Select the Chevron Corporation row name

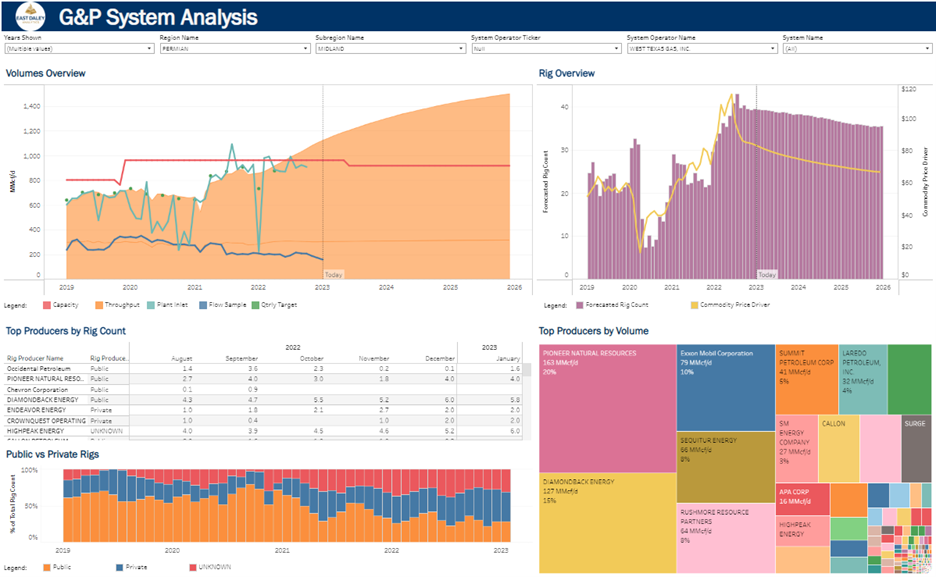coord(38,390)
